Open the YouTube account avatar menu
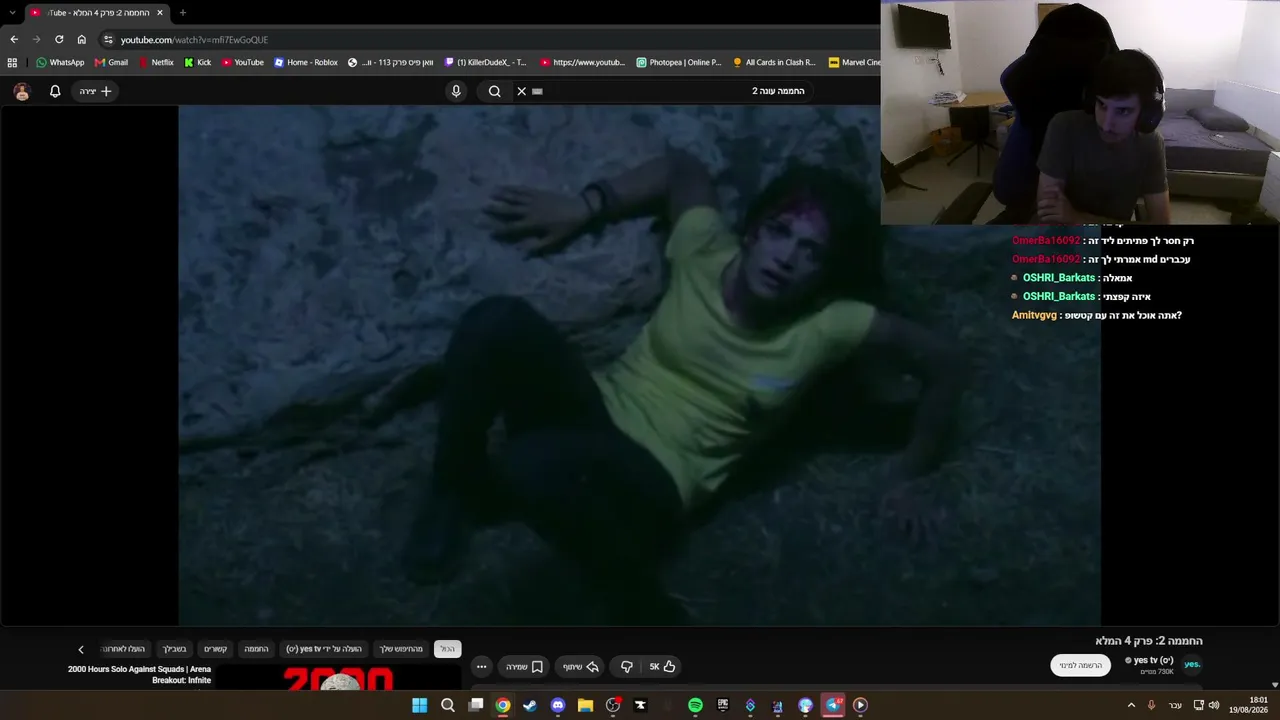1280x720 pixels. [22, 91]
